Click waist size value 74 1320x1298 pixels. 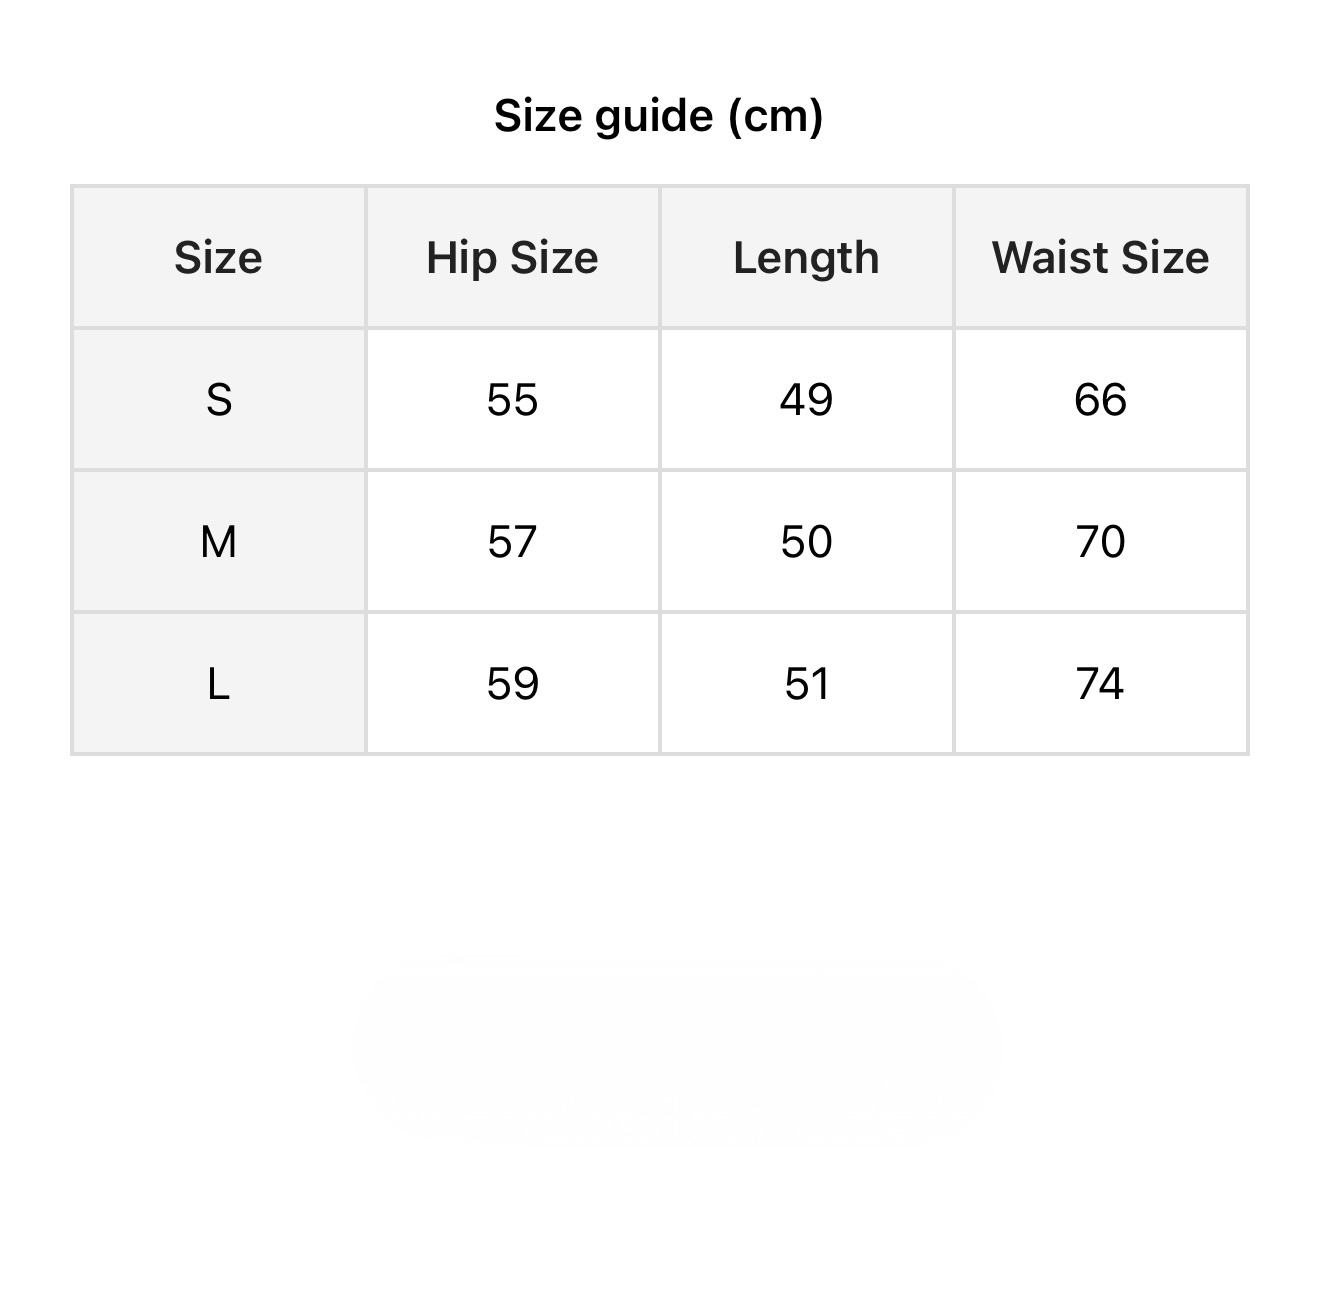click(x=1100, y=684)
